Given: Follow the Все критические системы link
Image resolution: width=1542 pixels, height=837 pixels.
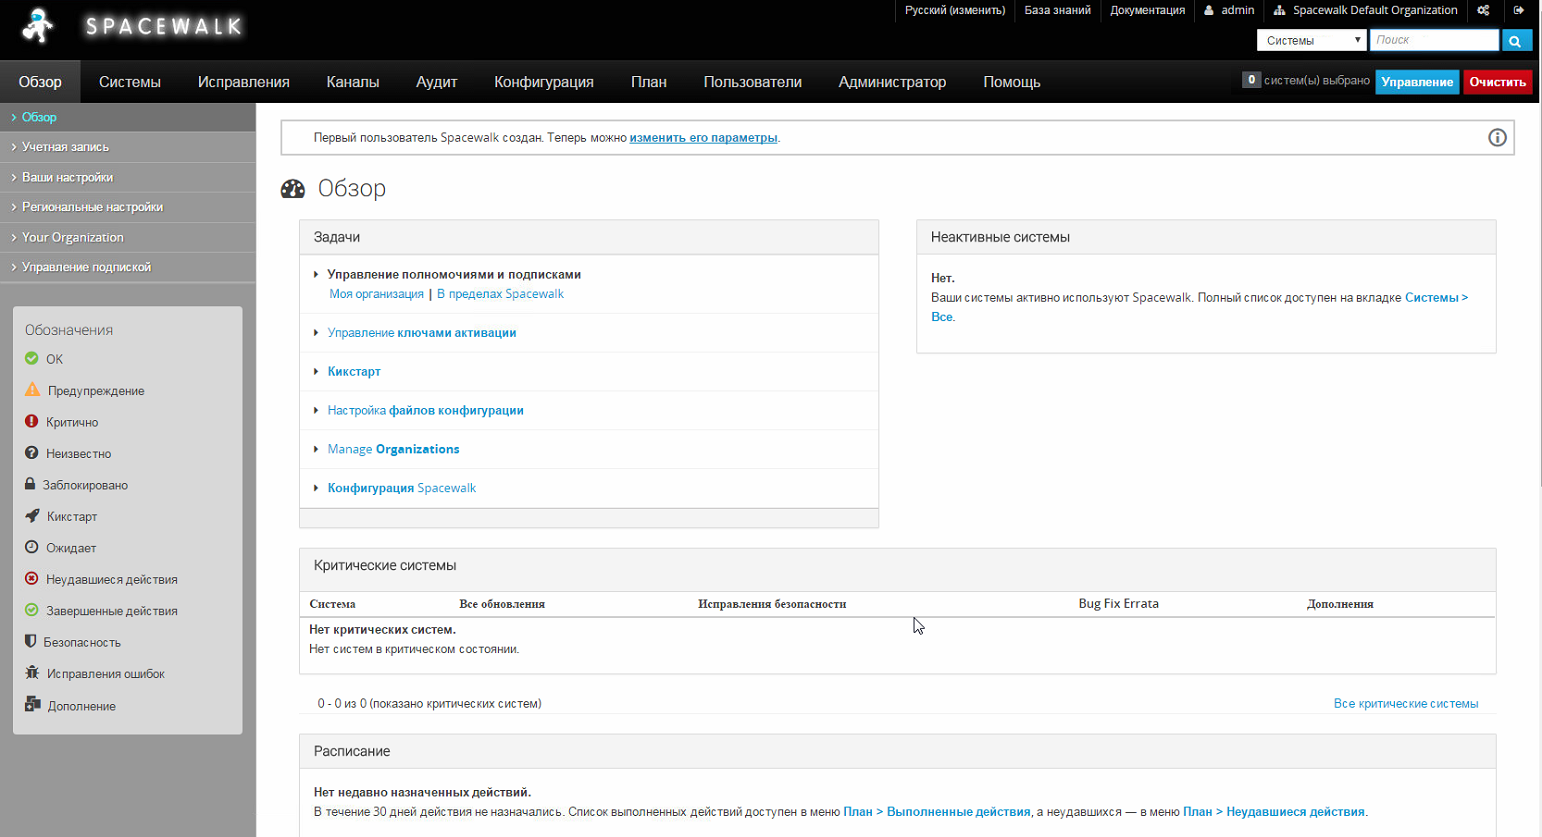Looking at the screenshot, I should point(1405,704).
